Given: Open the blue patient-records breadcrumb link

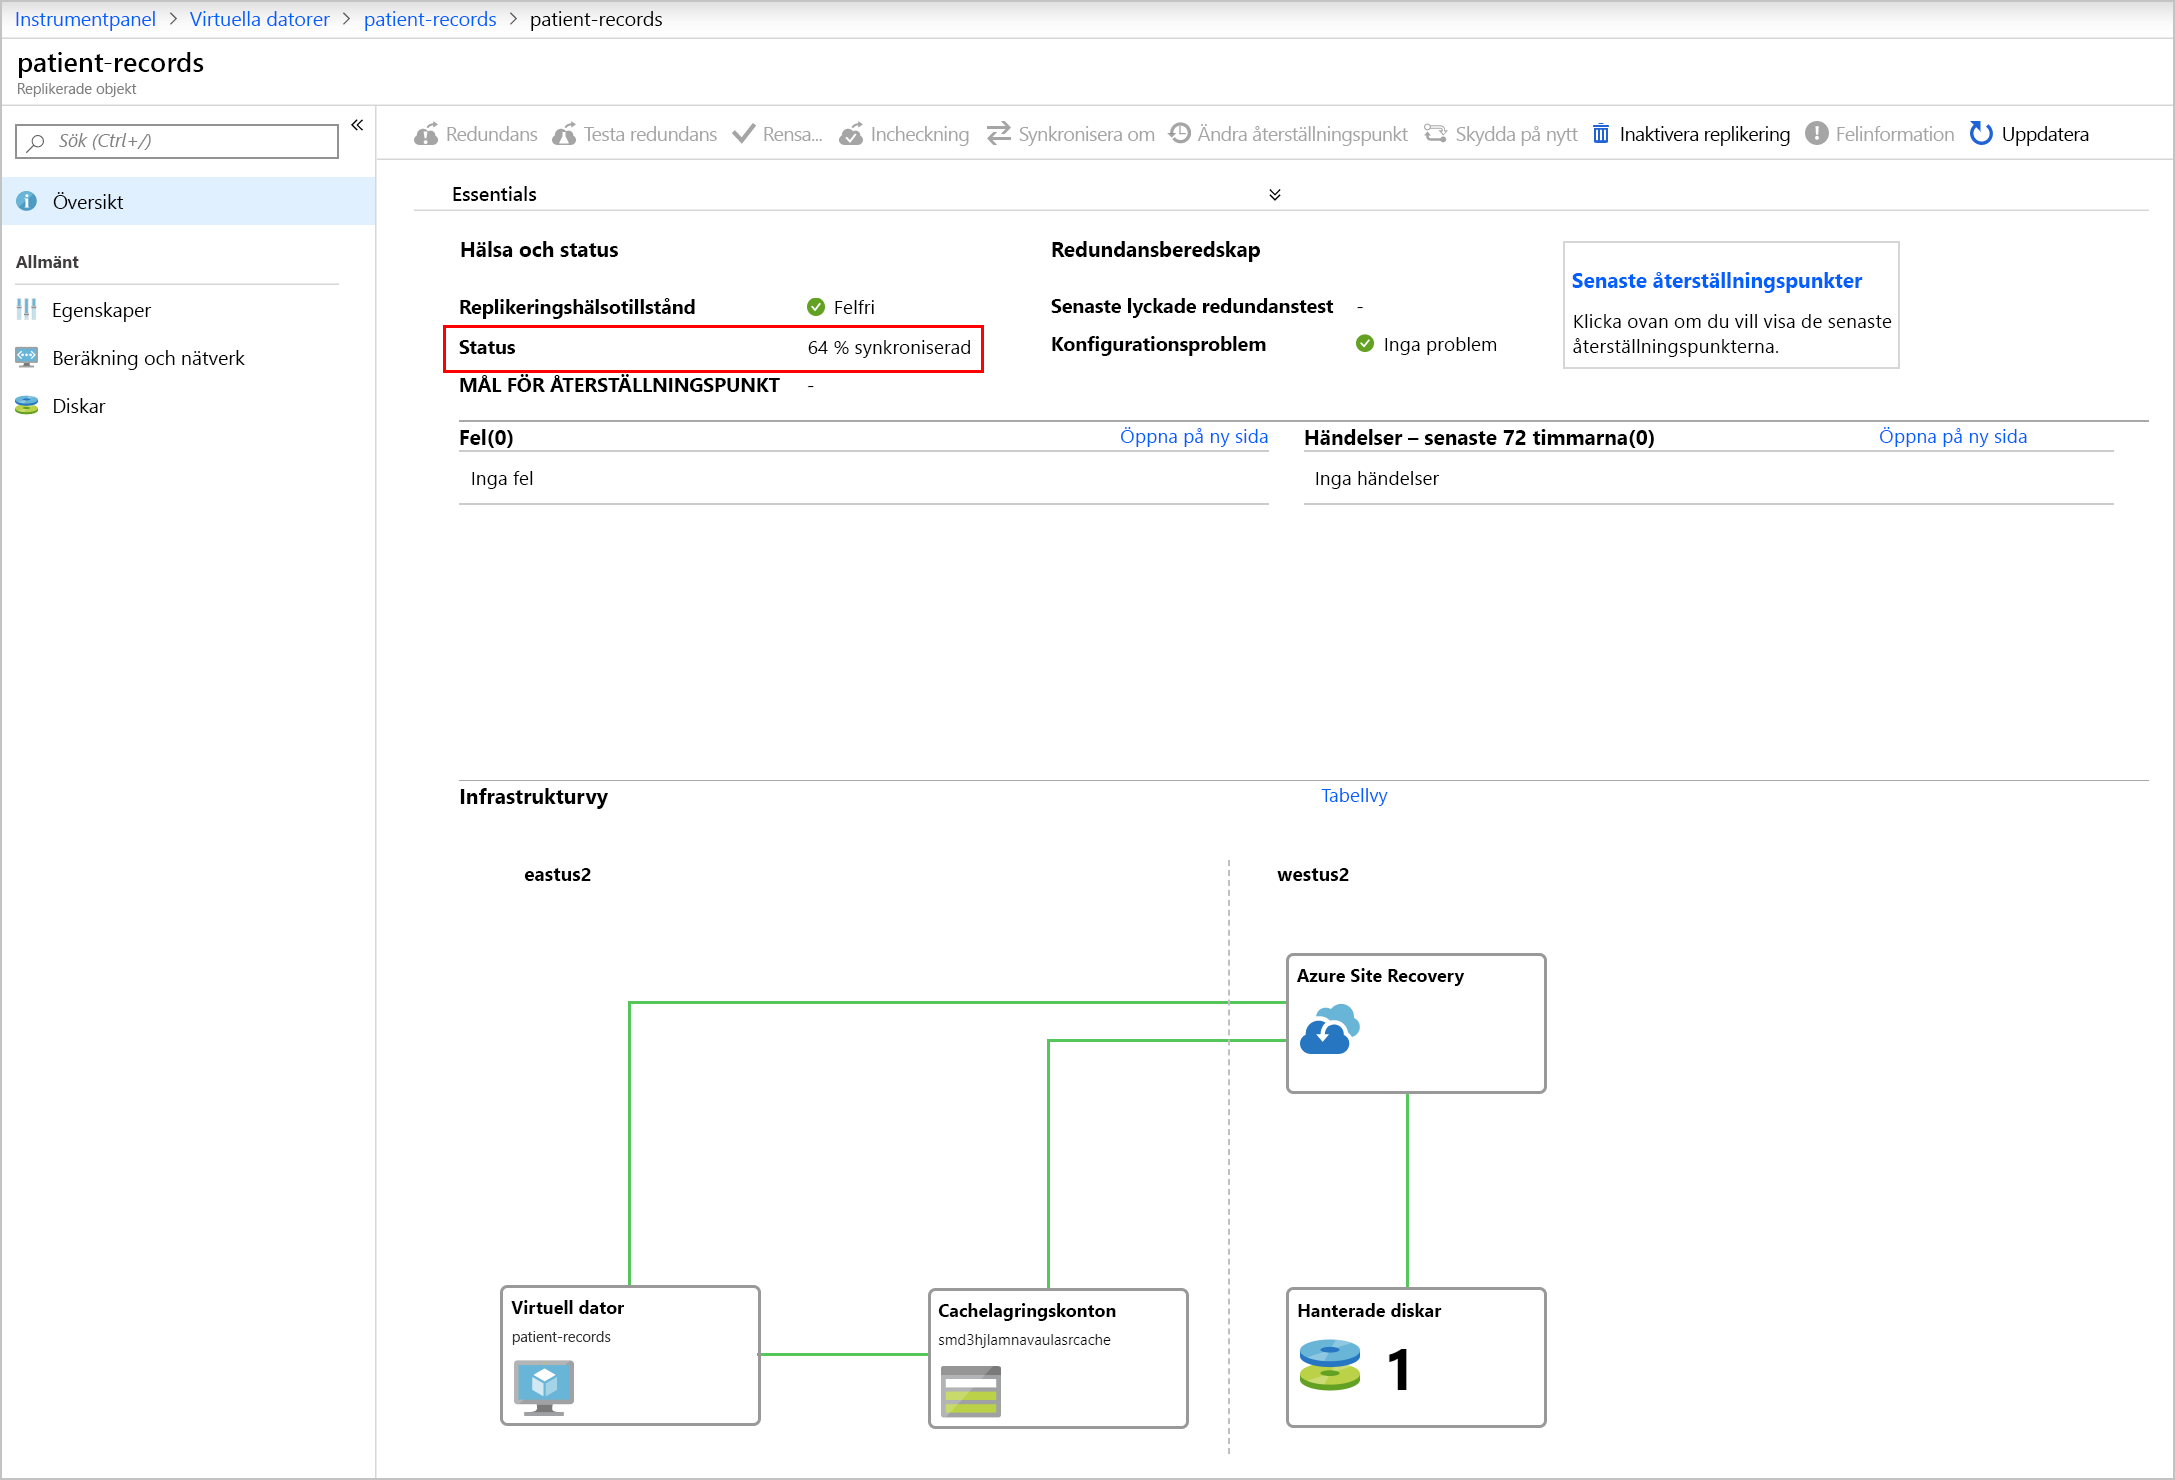Looking at the screenshot, I should (429, 19).
